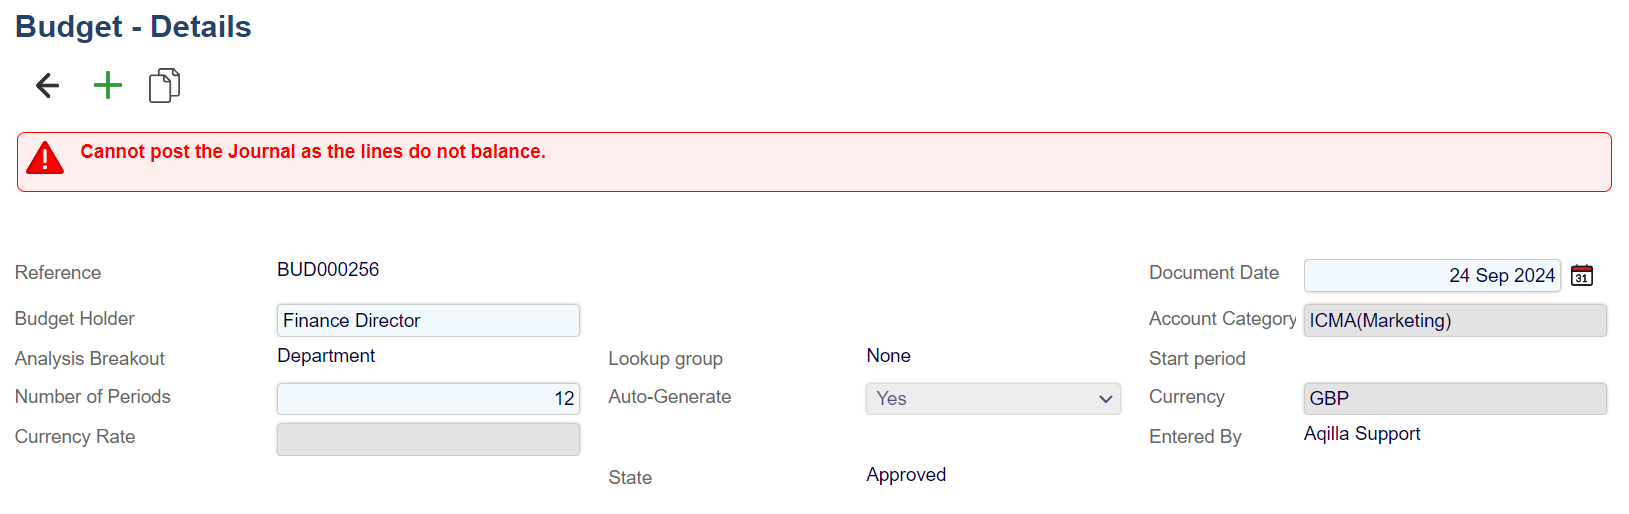1629x514 pixels.
Task: Open the Document Date calendar picker
Action: (x=1582, y=276)
